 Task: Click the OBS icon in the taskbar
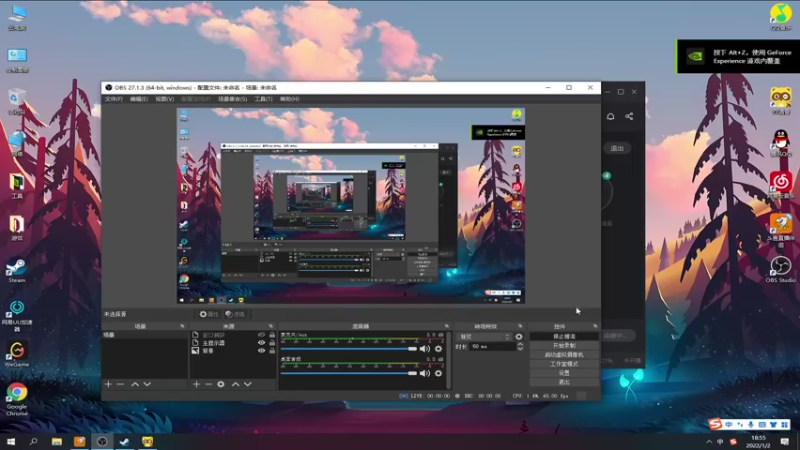[x=102, y=442]
